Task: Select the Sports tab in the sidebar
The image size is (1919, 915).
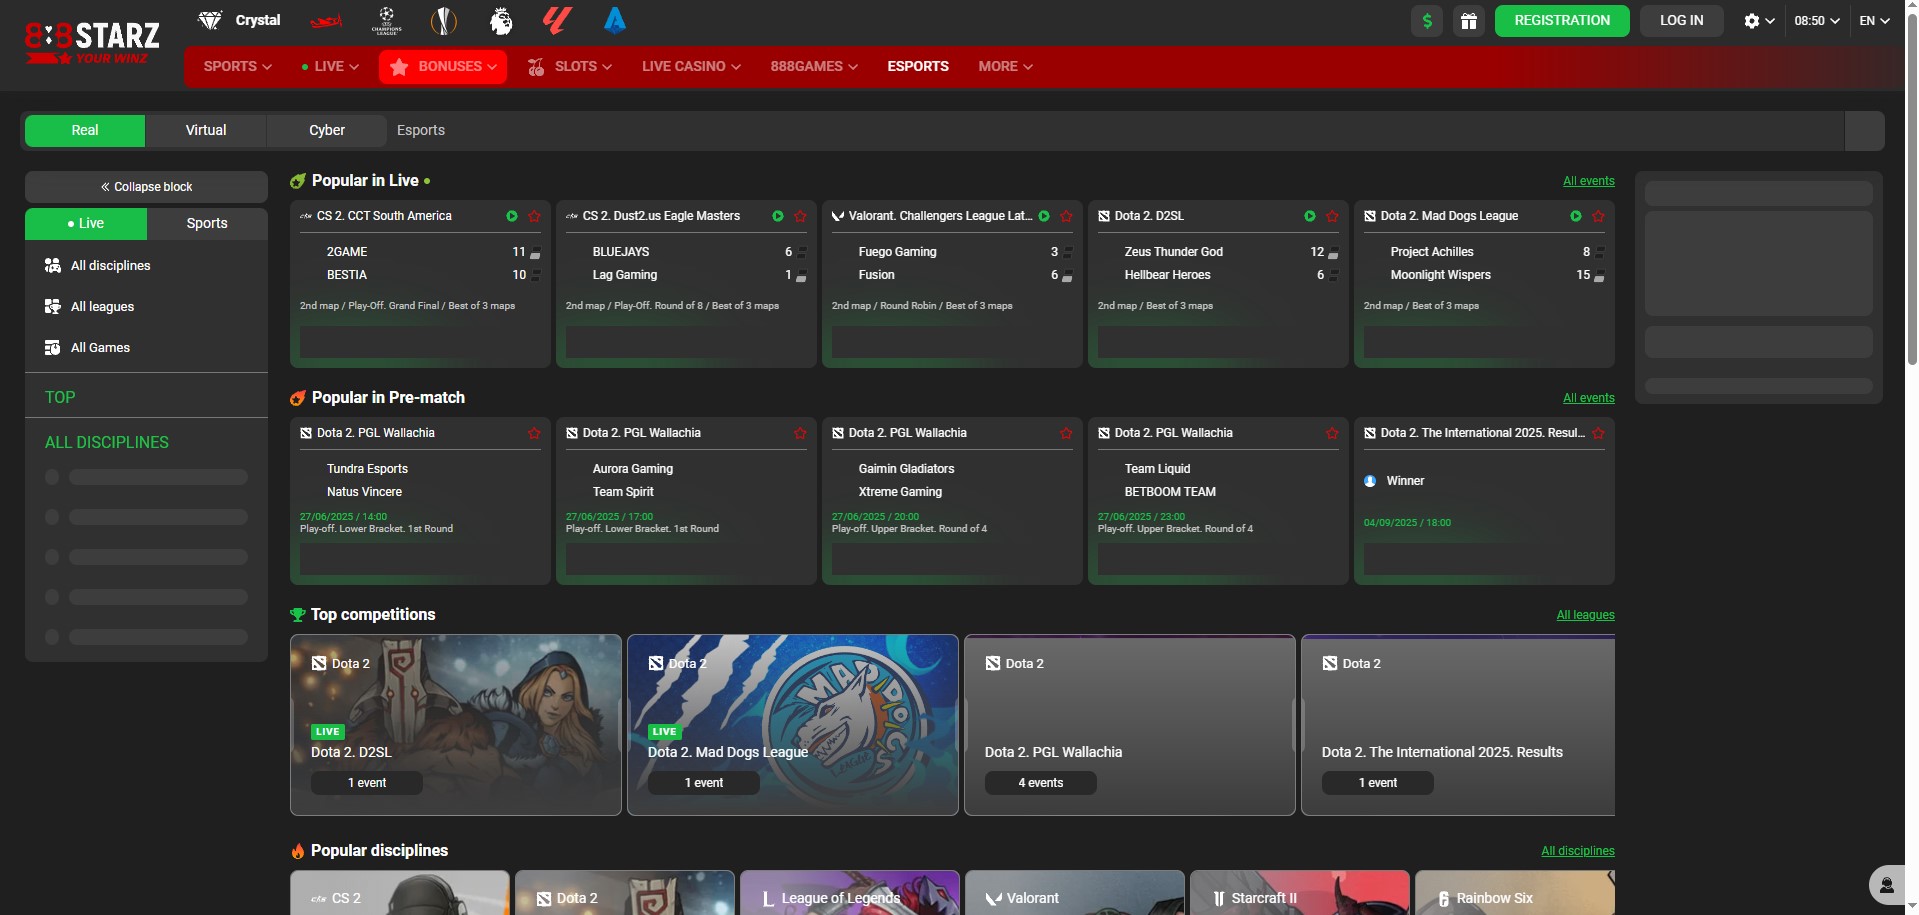Action: coord(207,223)
